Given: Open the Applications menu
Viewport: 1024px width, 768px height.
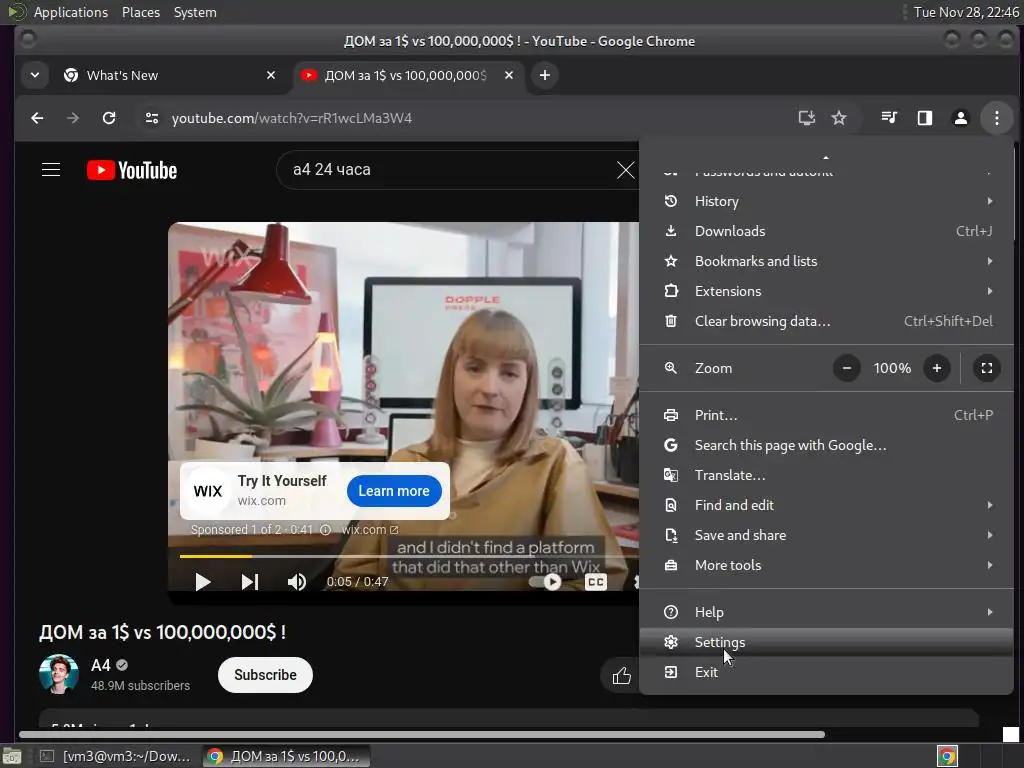Looking at the screenshot, I should (71, 12).
